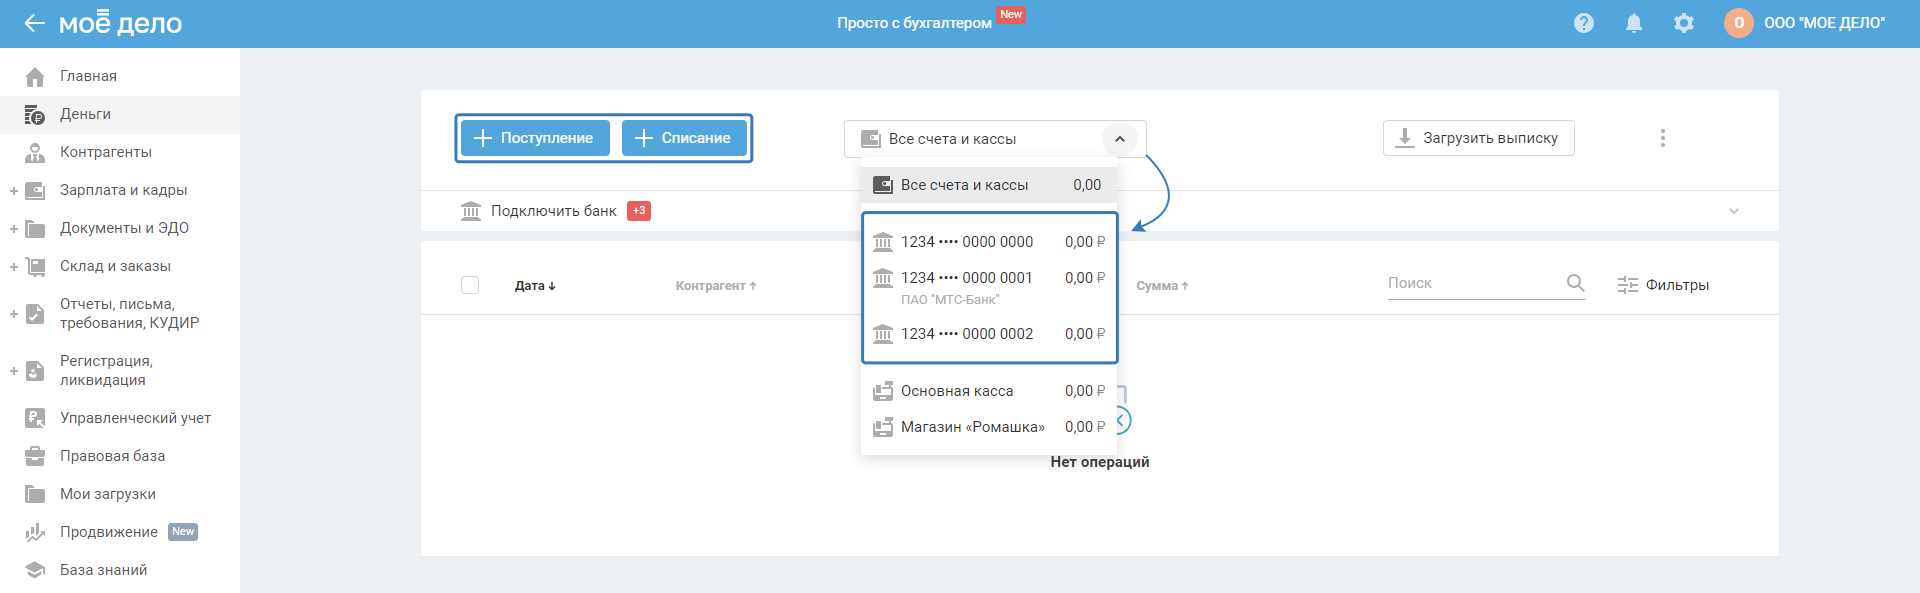
Task: Expand Документы и ЭДО with plus sign
Action: click(14, 228)
